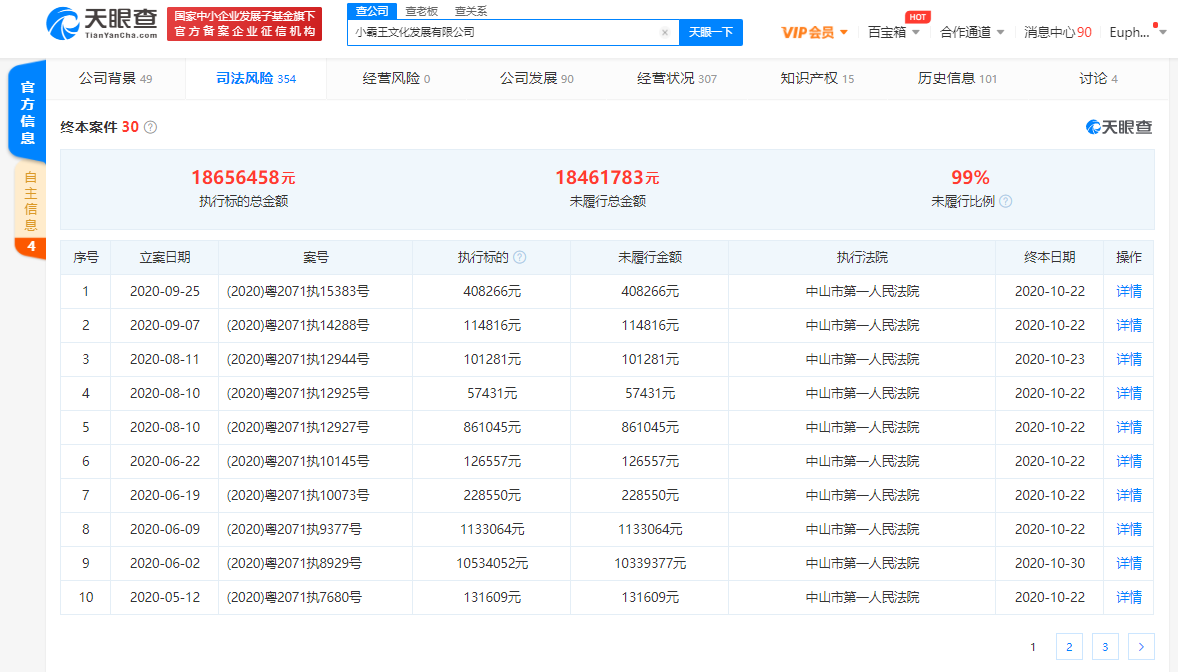This screenshot has height=672, width=1178.
Task: Click 立案日期 column header
Action: coord(165,257)
